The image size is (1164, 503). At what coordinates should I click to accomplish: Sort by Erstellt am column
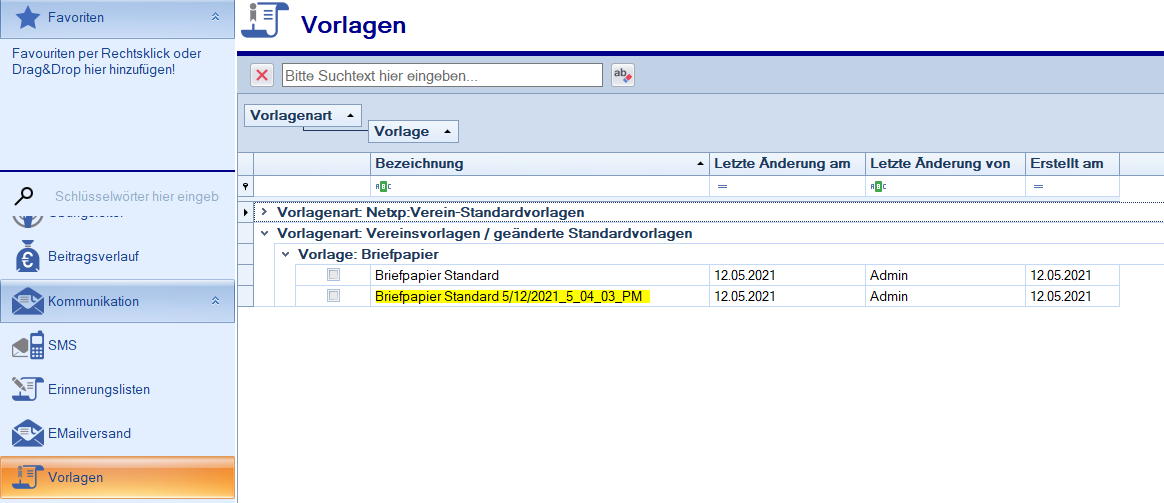[x=1073, y=163]
